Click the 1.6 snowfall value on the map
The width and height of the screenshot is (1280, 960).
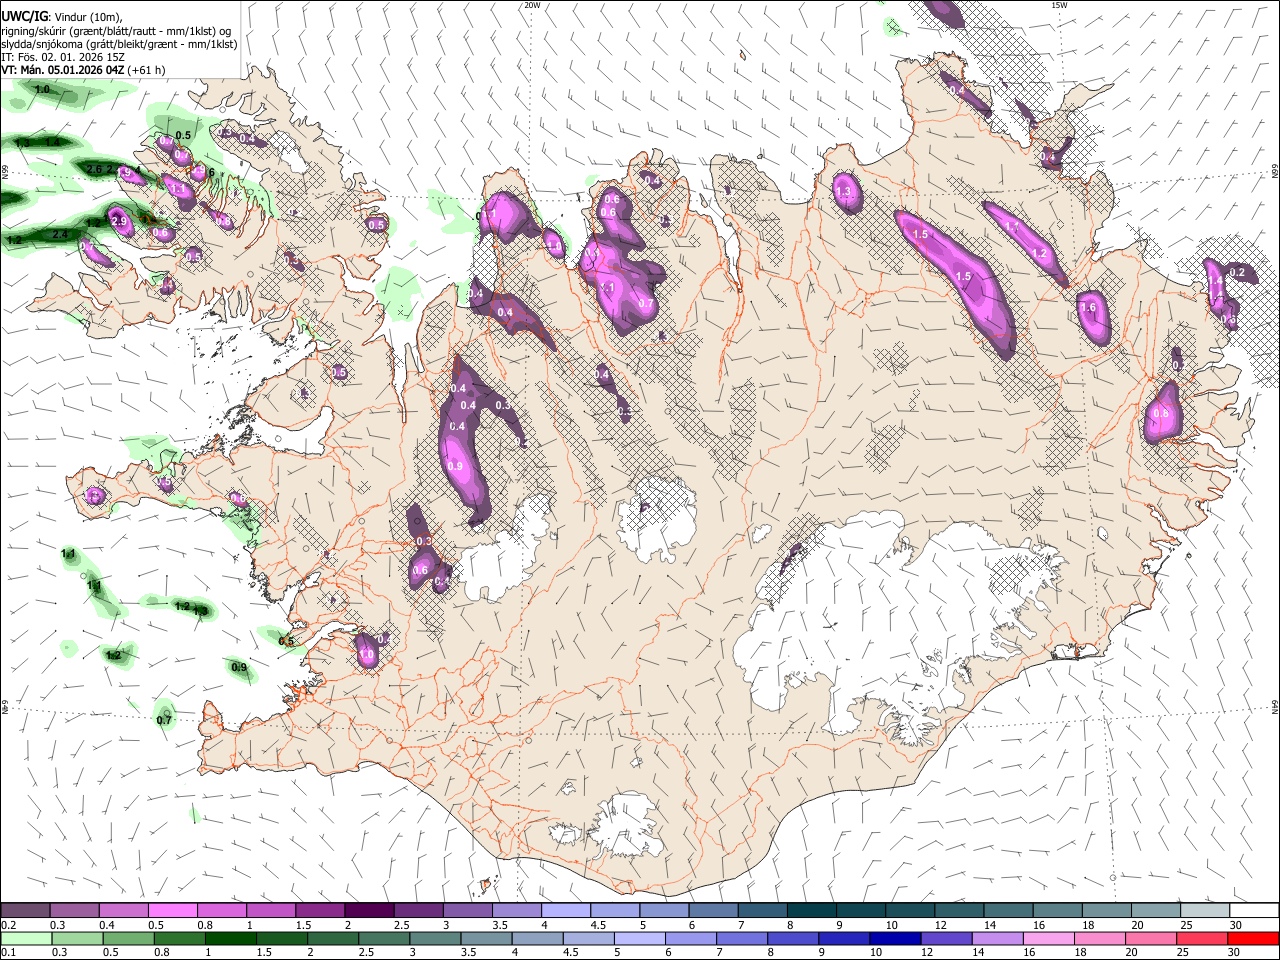point(1088,308)
